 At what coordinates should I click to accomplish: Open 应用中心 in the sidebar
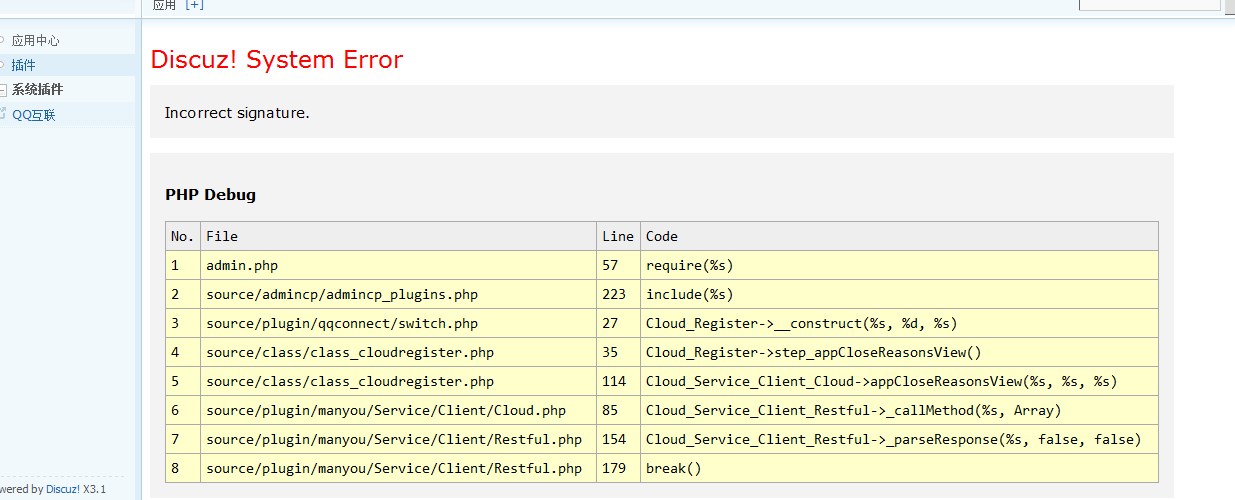pyautogui.click(x=35, y=41)
